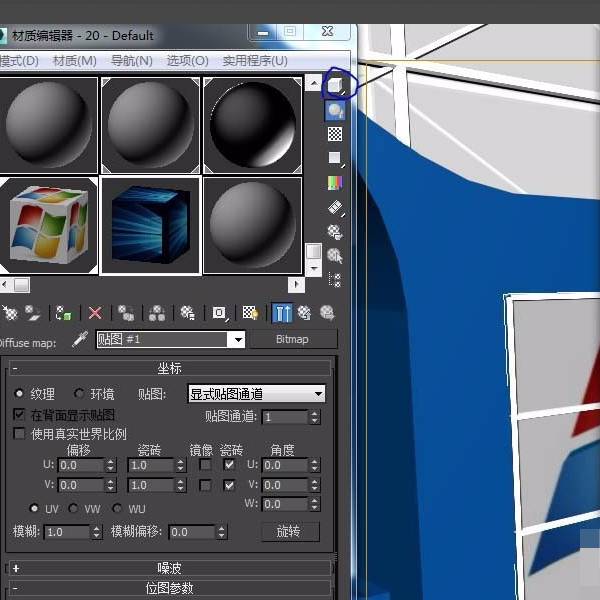600x600 pixels.
Task: Open the 贴图 #1 name dropdown arrow
Action: click(x=238, y=339)
